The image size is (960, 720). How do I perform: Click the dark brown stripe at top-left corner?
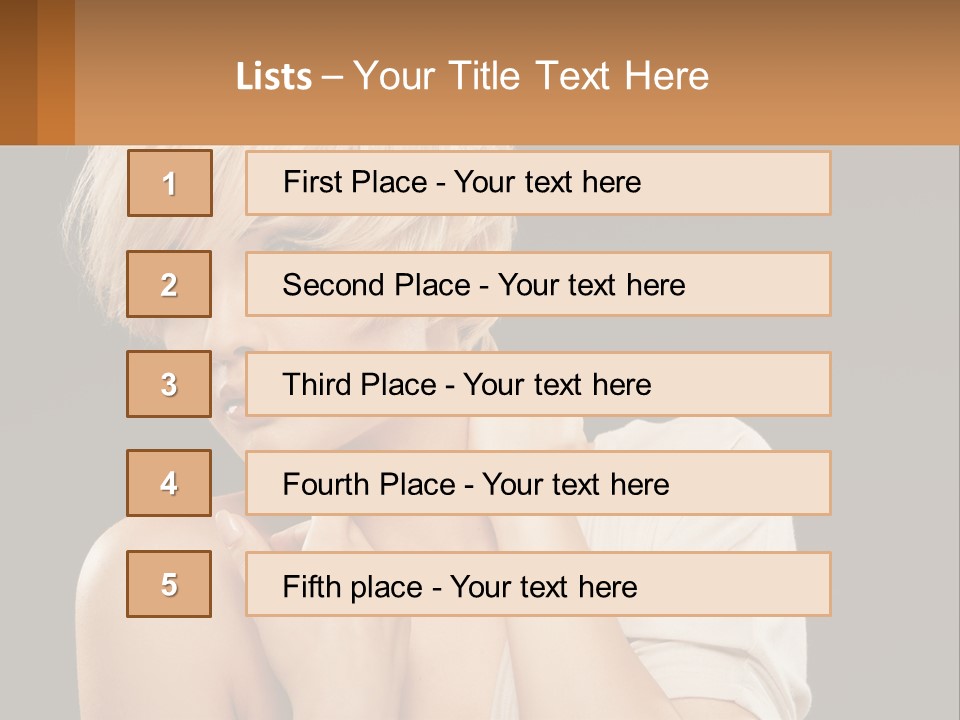(x=18, y=72)
